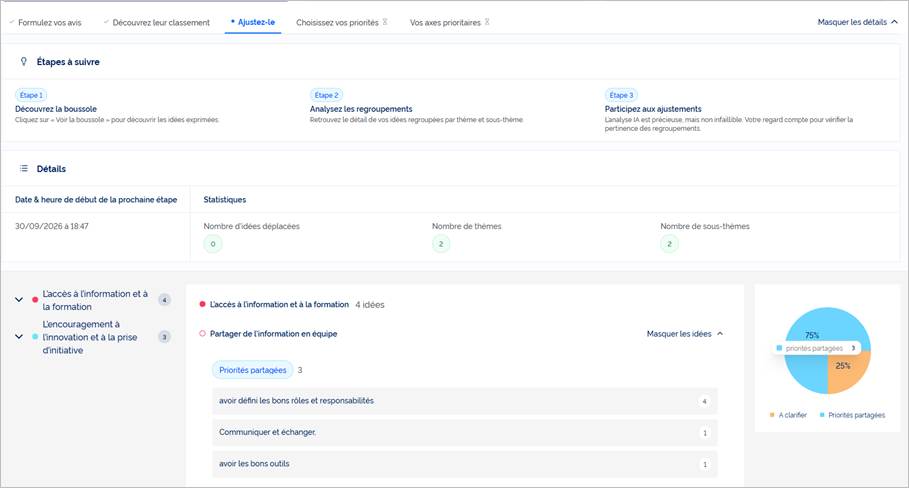This screenshot has height=488, width=909.
Task: Open 'Choisissez vos priorités' tab
Action: tap(337, 23)
